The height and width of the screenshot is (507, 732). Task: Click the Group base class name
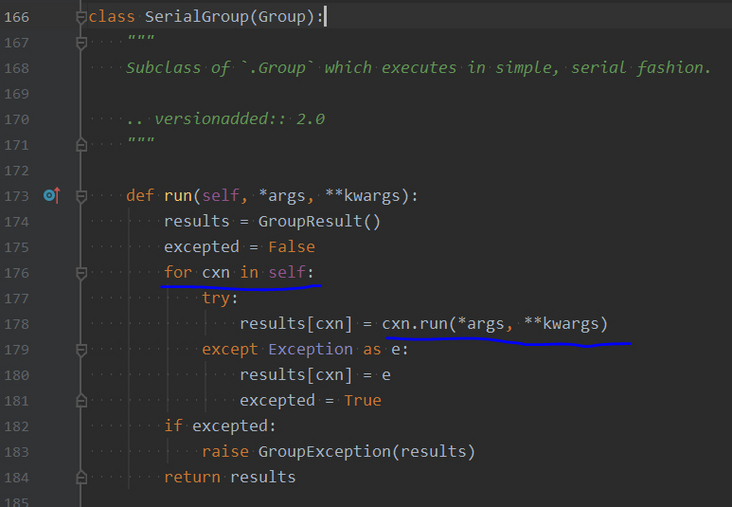[286, 17]
